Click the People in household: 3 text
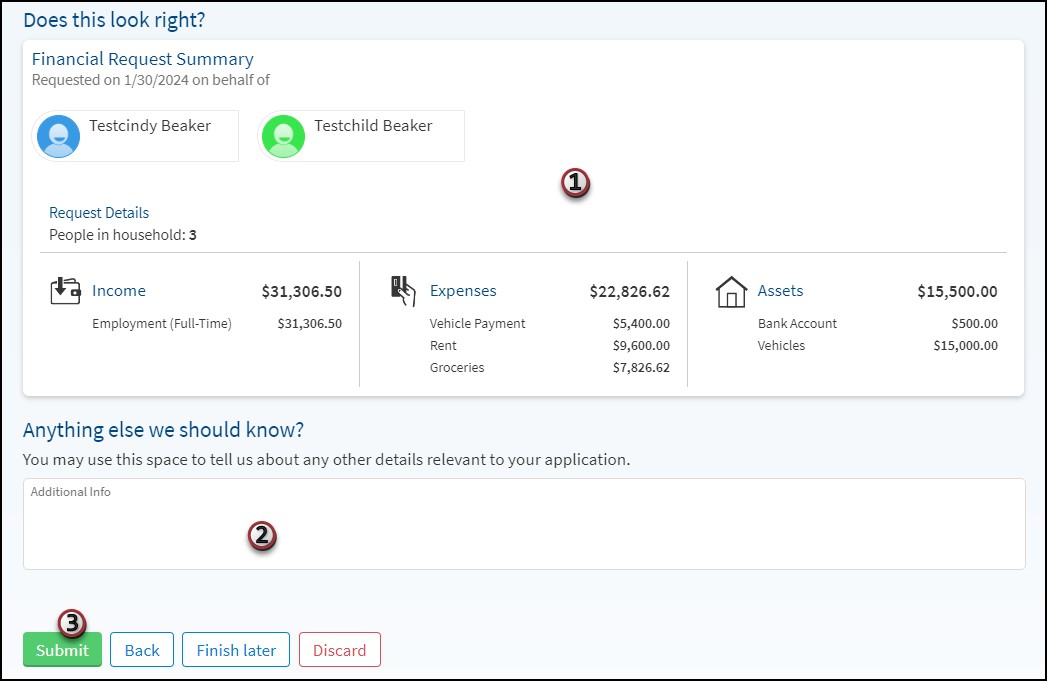The width and height of the screenshot is (1047, 681). pyautogui.click(x=123, y=235)
